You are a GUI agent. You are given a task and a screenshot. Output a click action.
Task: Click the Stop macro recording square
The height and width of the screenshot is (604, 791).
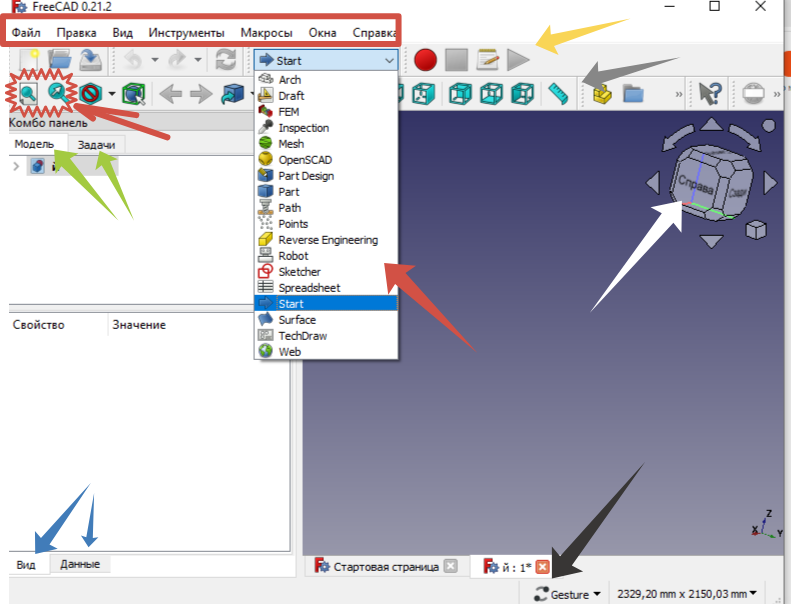click(457, 60)
